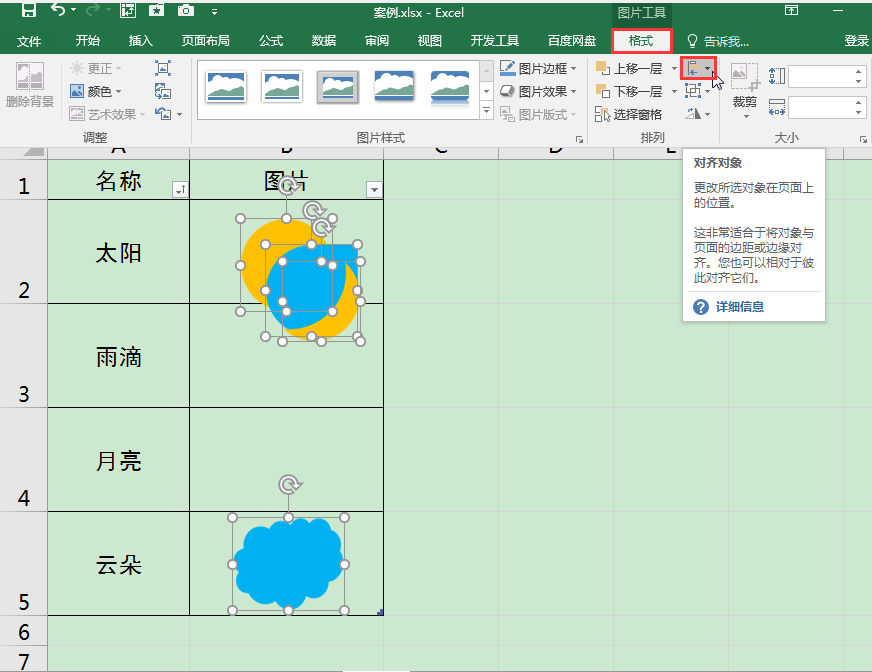Open the Size group dialog launcher
872x672 pixels.
click(x=863, y=139)
